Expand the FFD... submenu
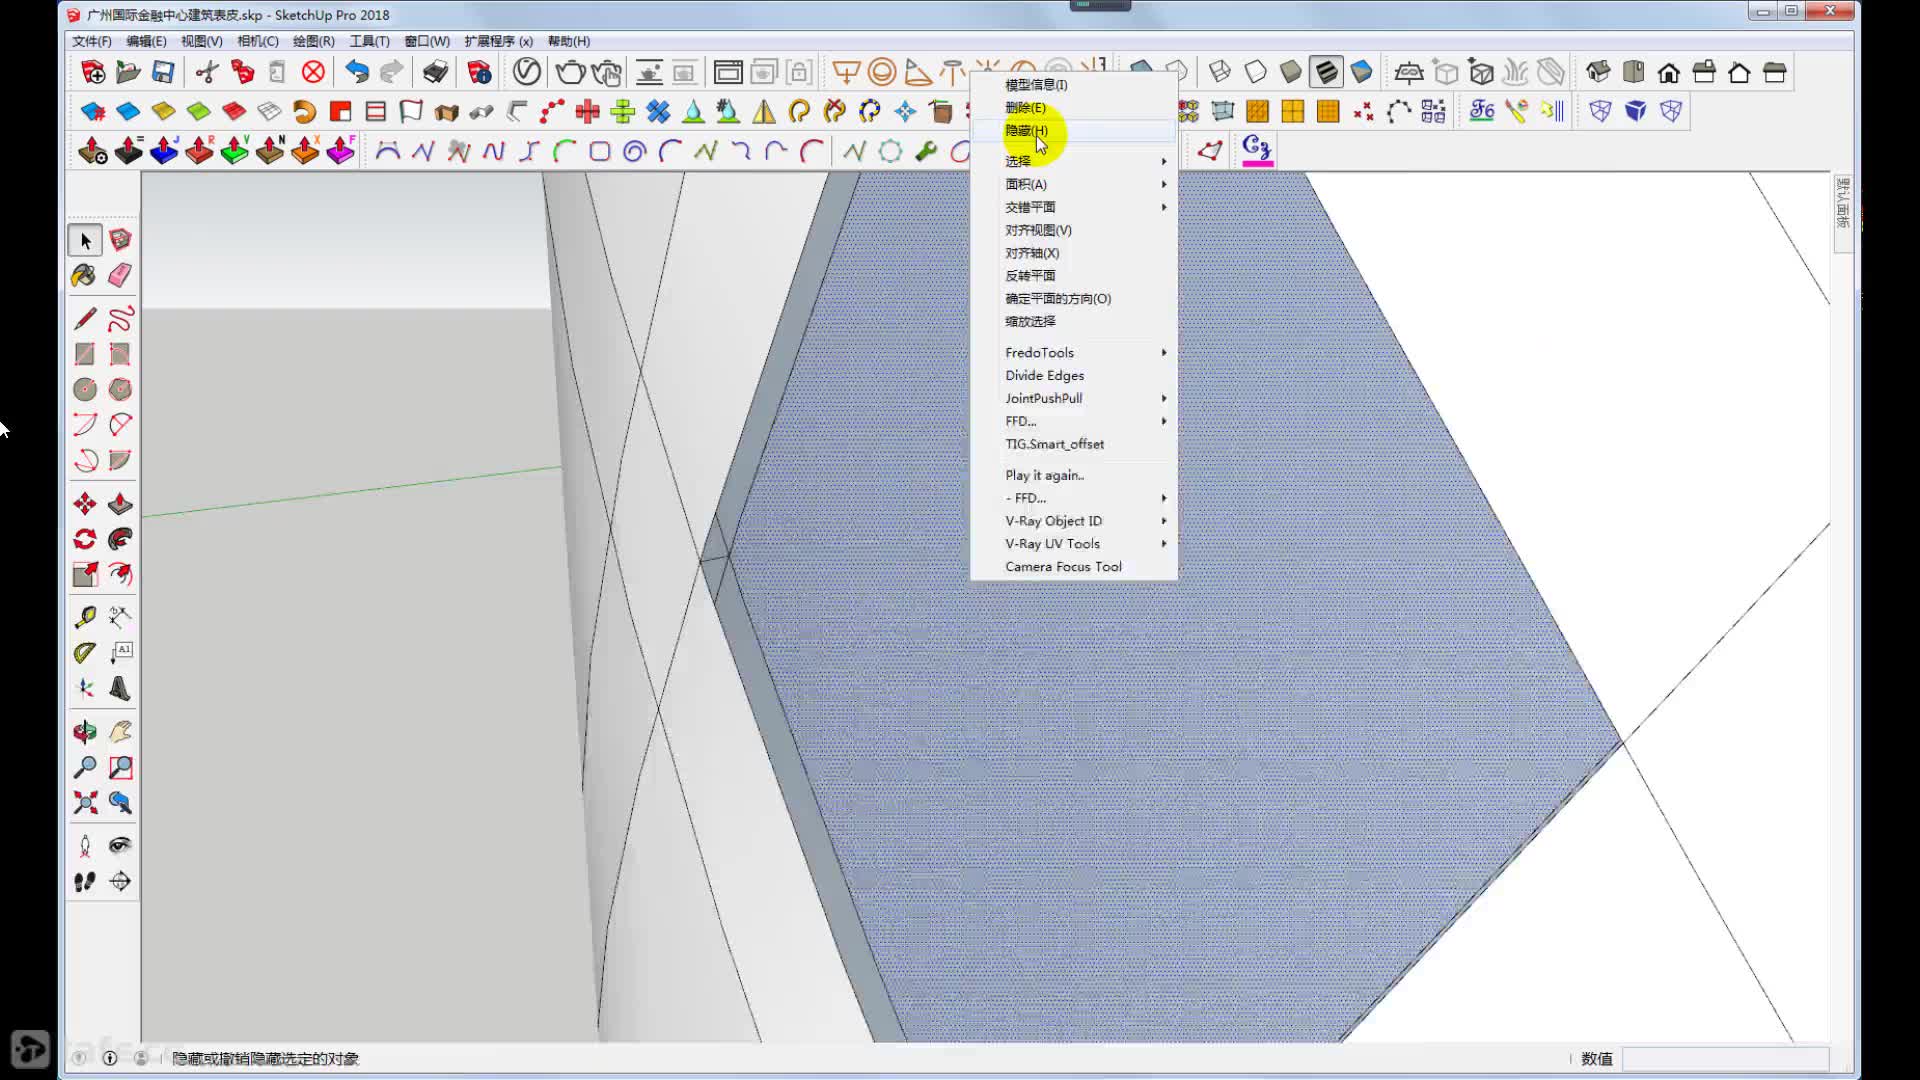 [1075, 421]
